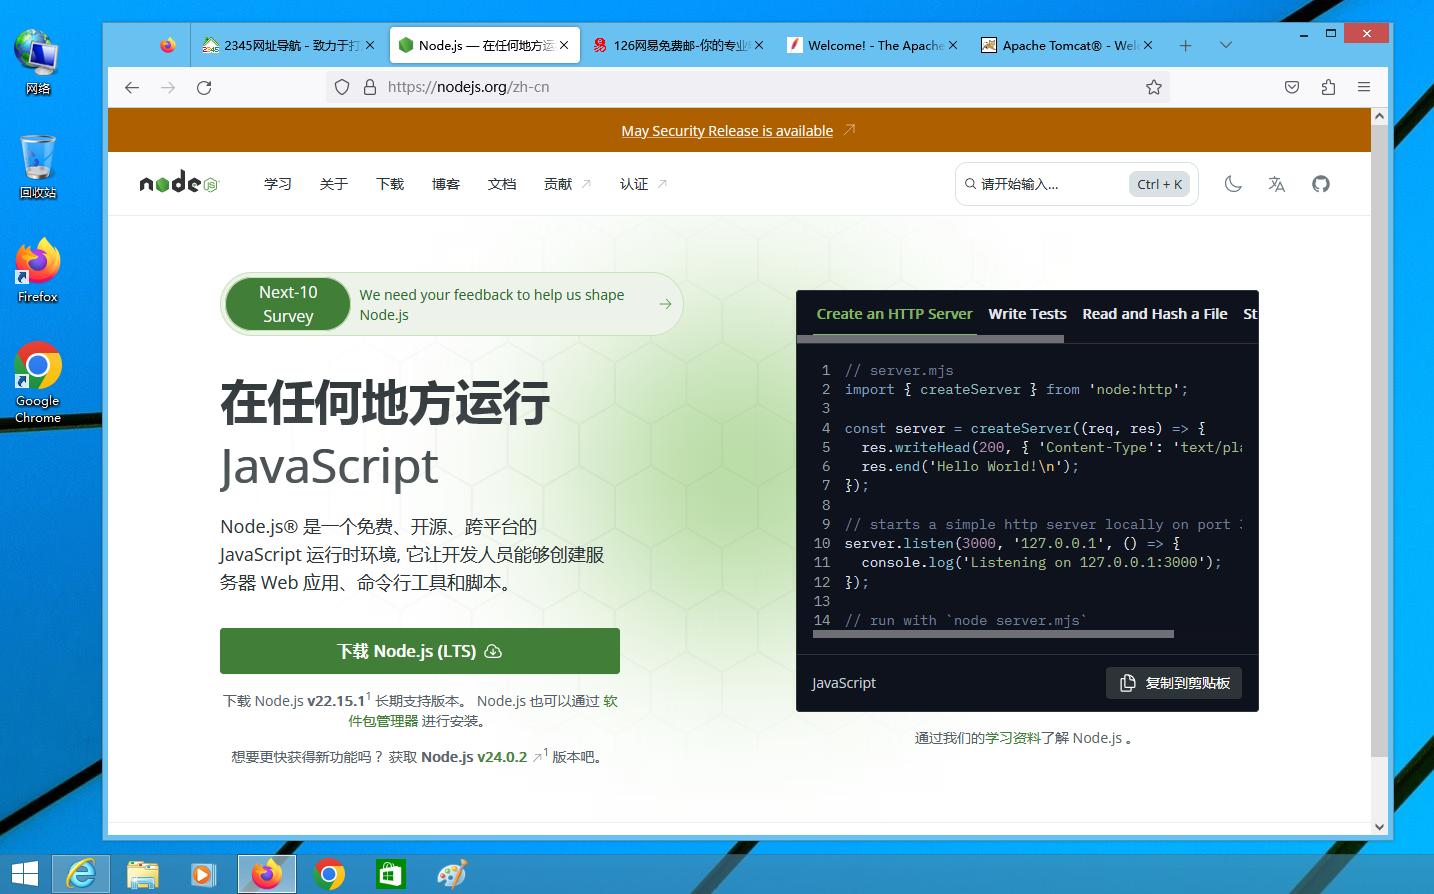Open the media player taskbar icon
Screen dimensions: 1434x894
203,874
